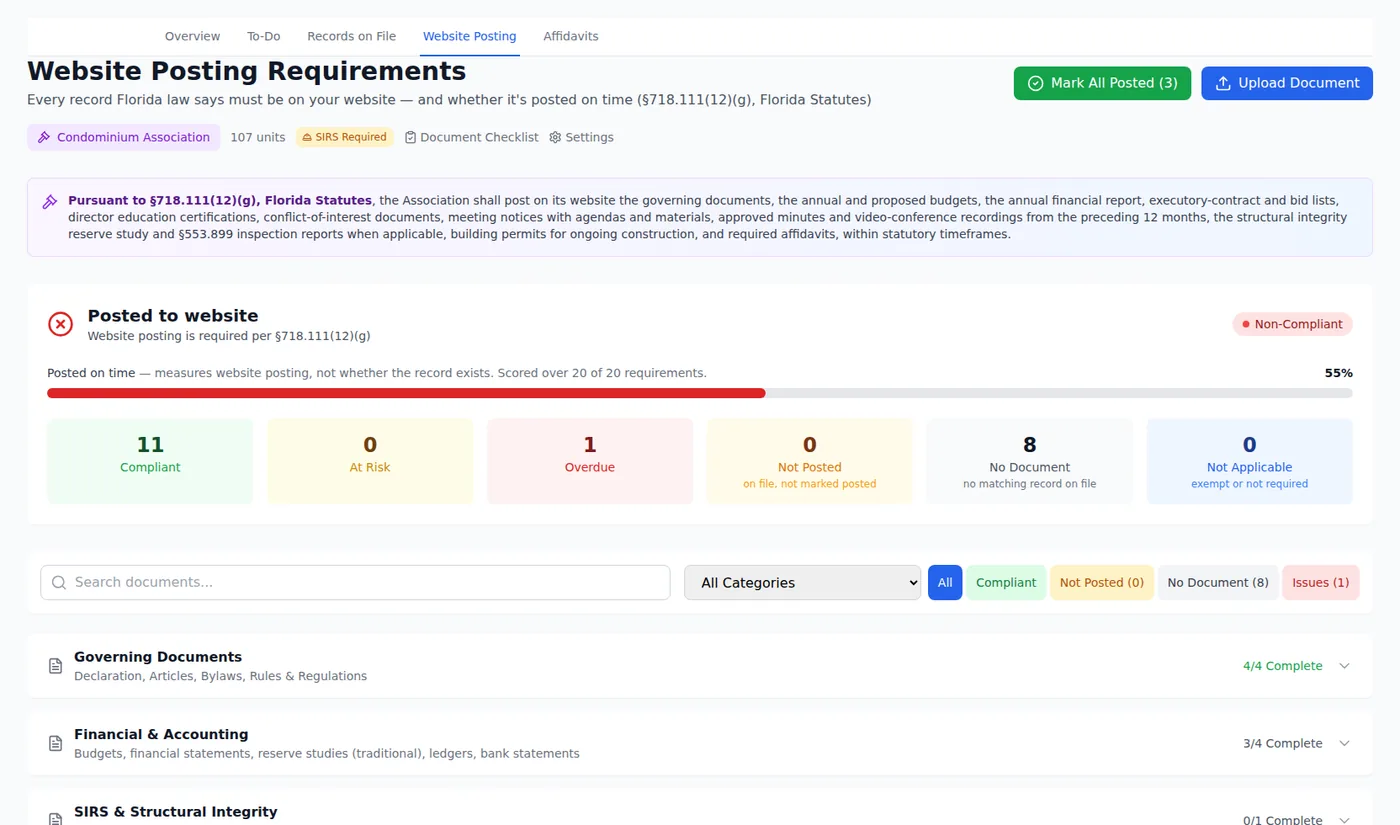Click the Upload Document button

click(1287, 83)
